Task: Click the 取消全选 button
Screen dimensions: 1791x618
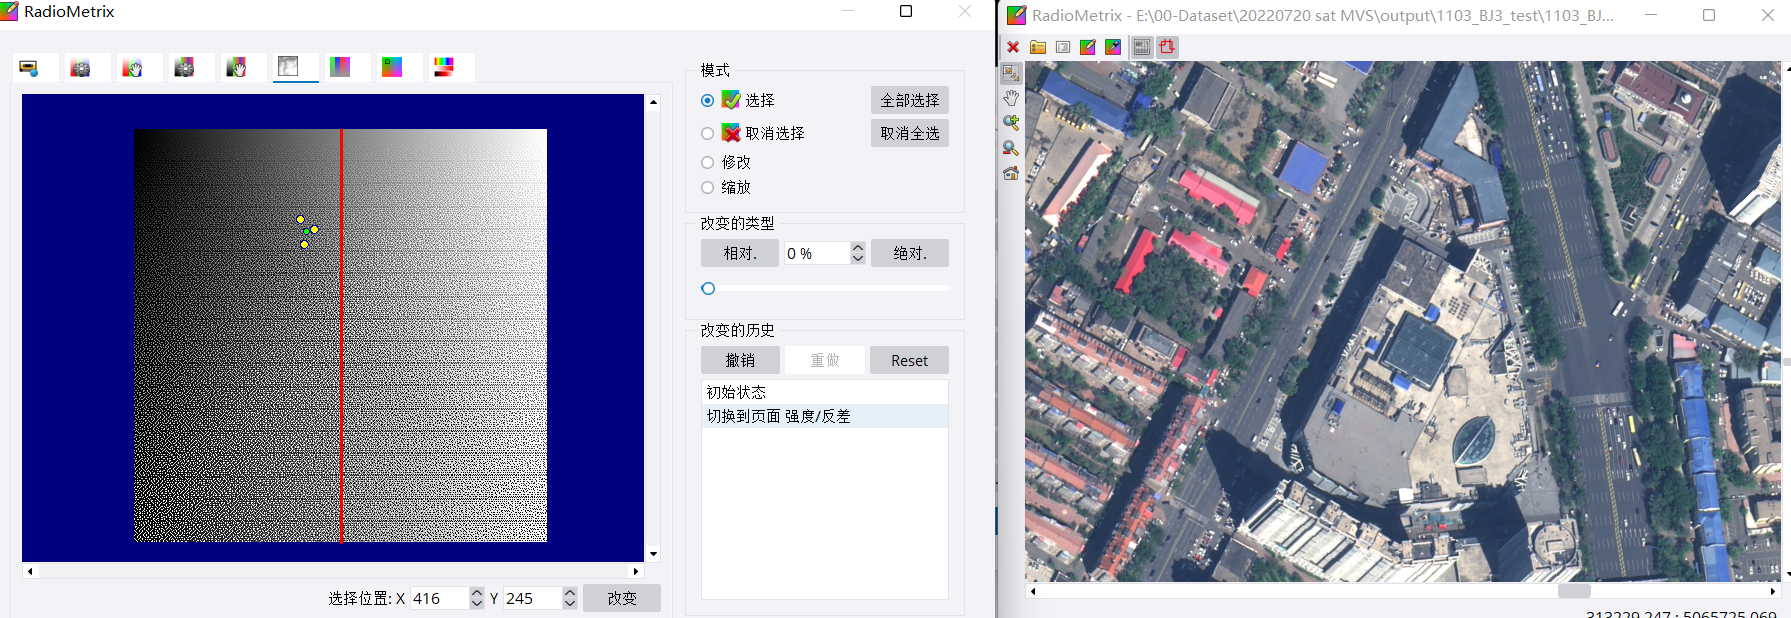Action: 910,133
